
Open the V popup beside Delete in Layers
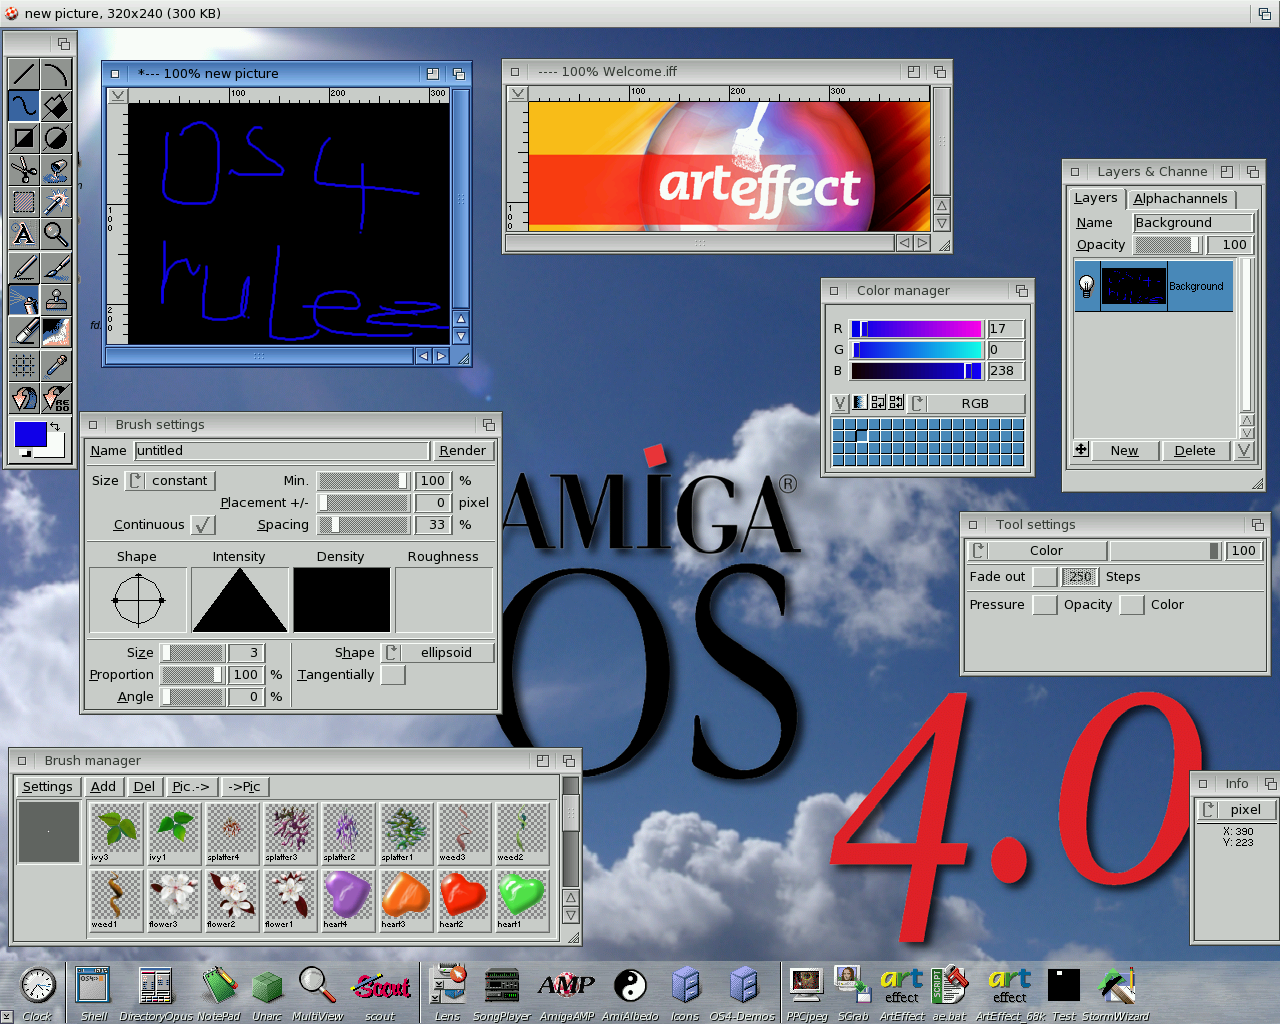[x=1244, y=451]
